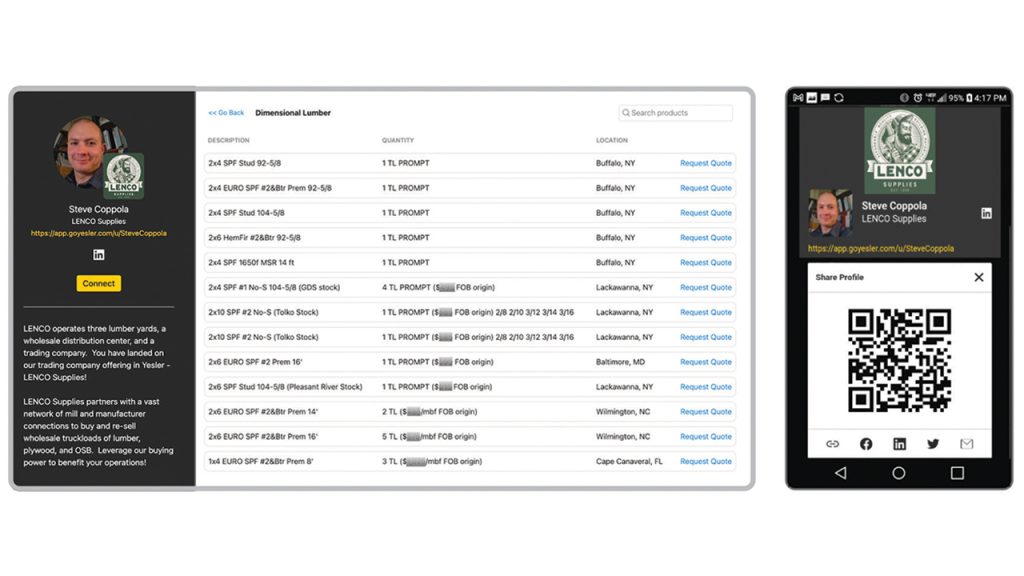The height and width of the screenshot is (576, 1024).
Task: Request Quote for 1x4 EURO SPF #2&Btr Prem 8'
Action: click(x=705, y=461)
